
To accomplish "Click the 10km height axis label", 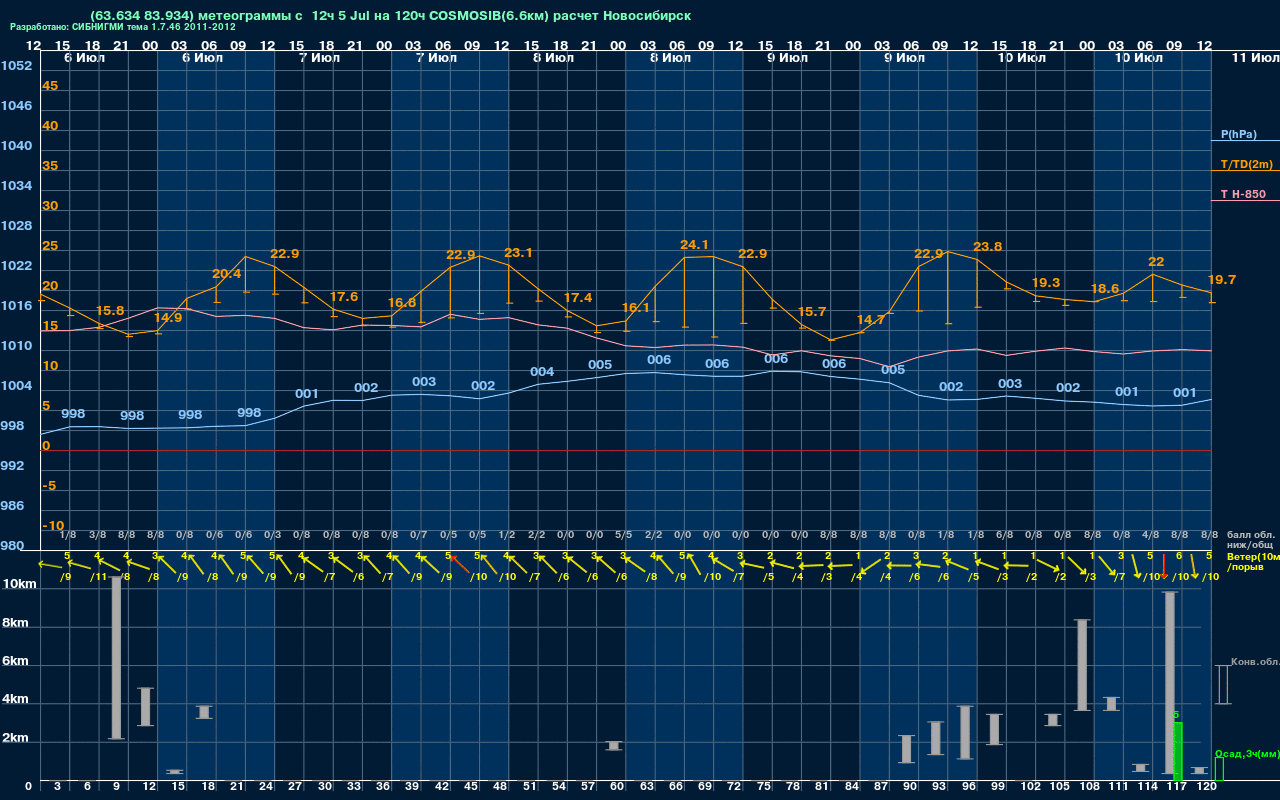I will pos(18,583).
